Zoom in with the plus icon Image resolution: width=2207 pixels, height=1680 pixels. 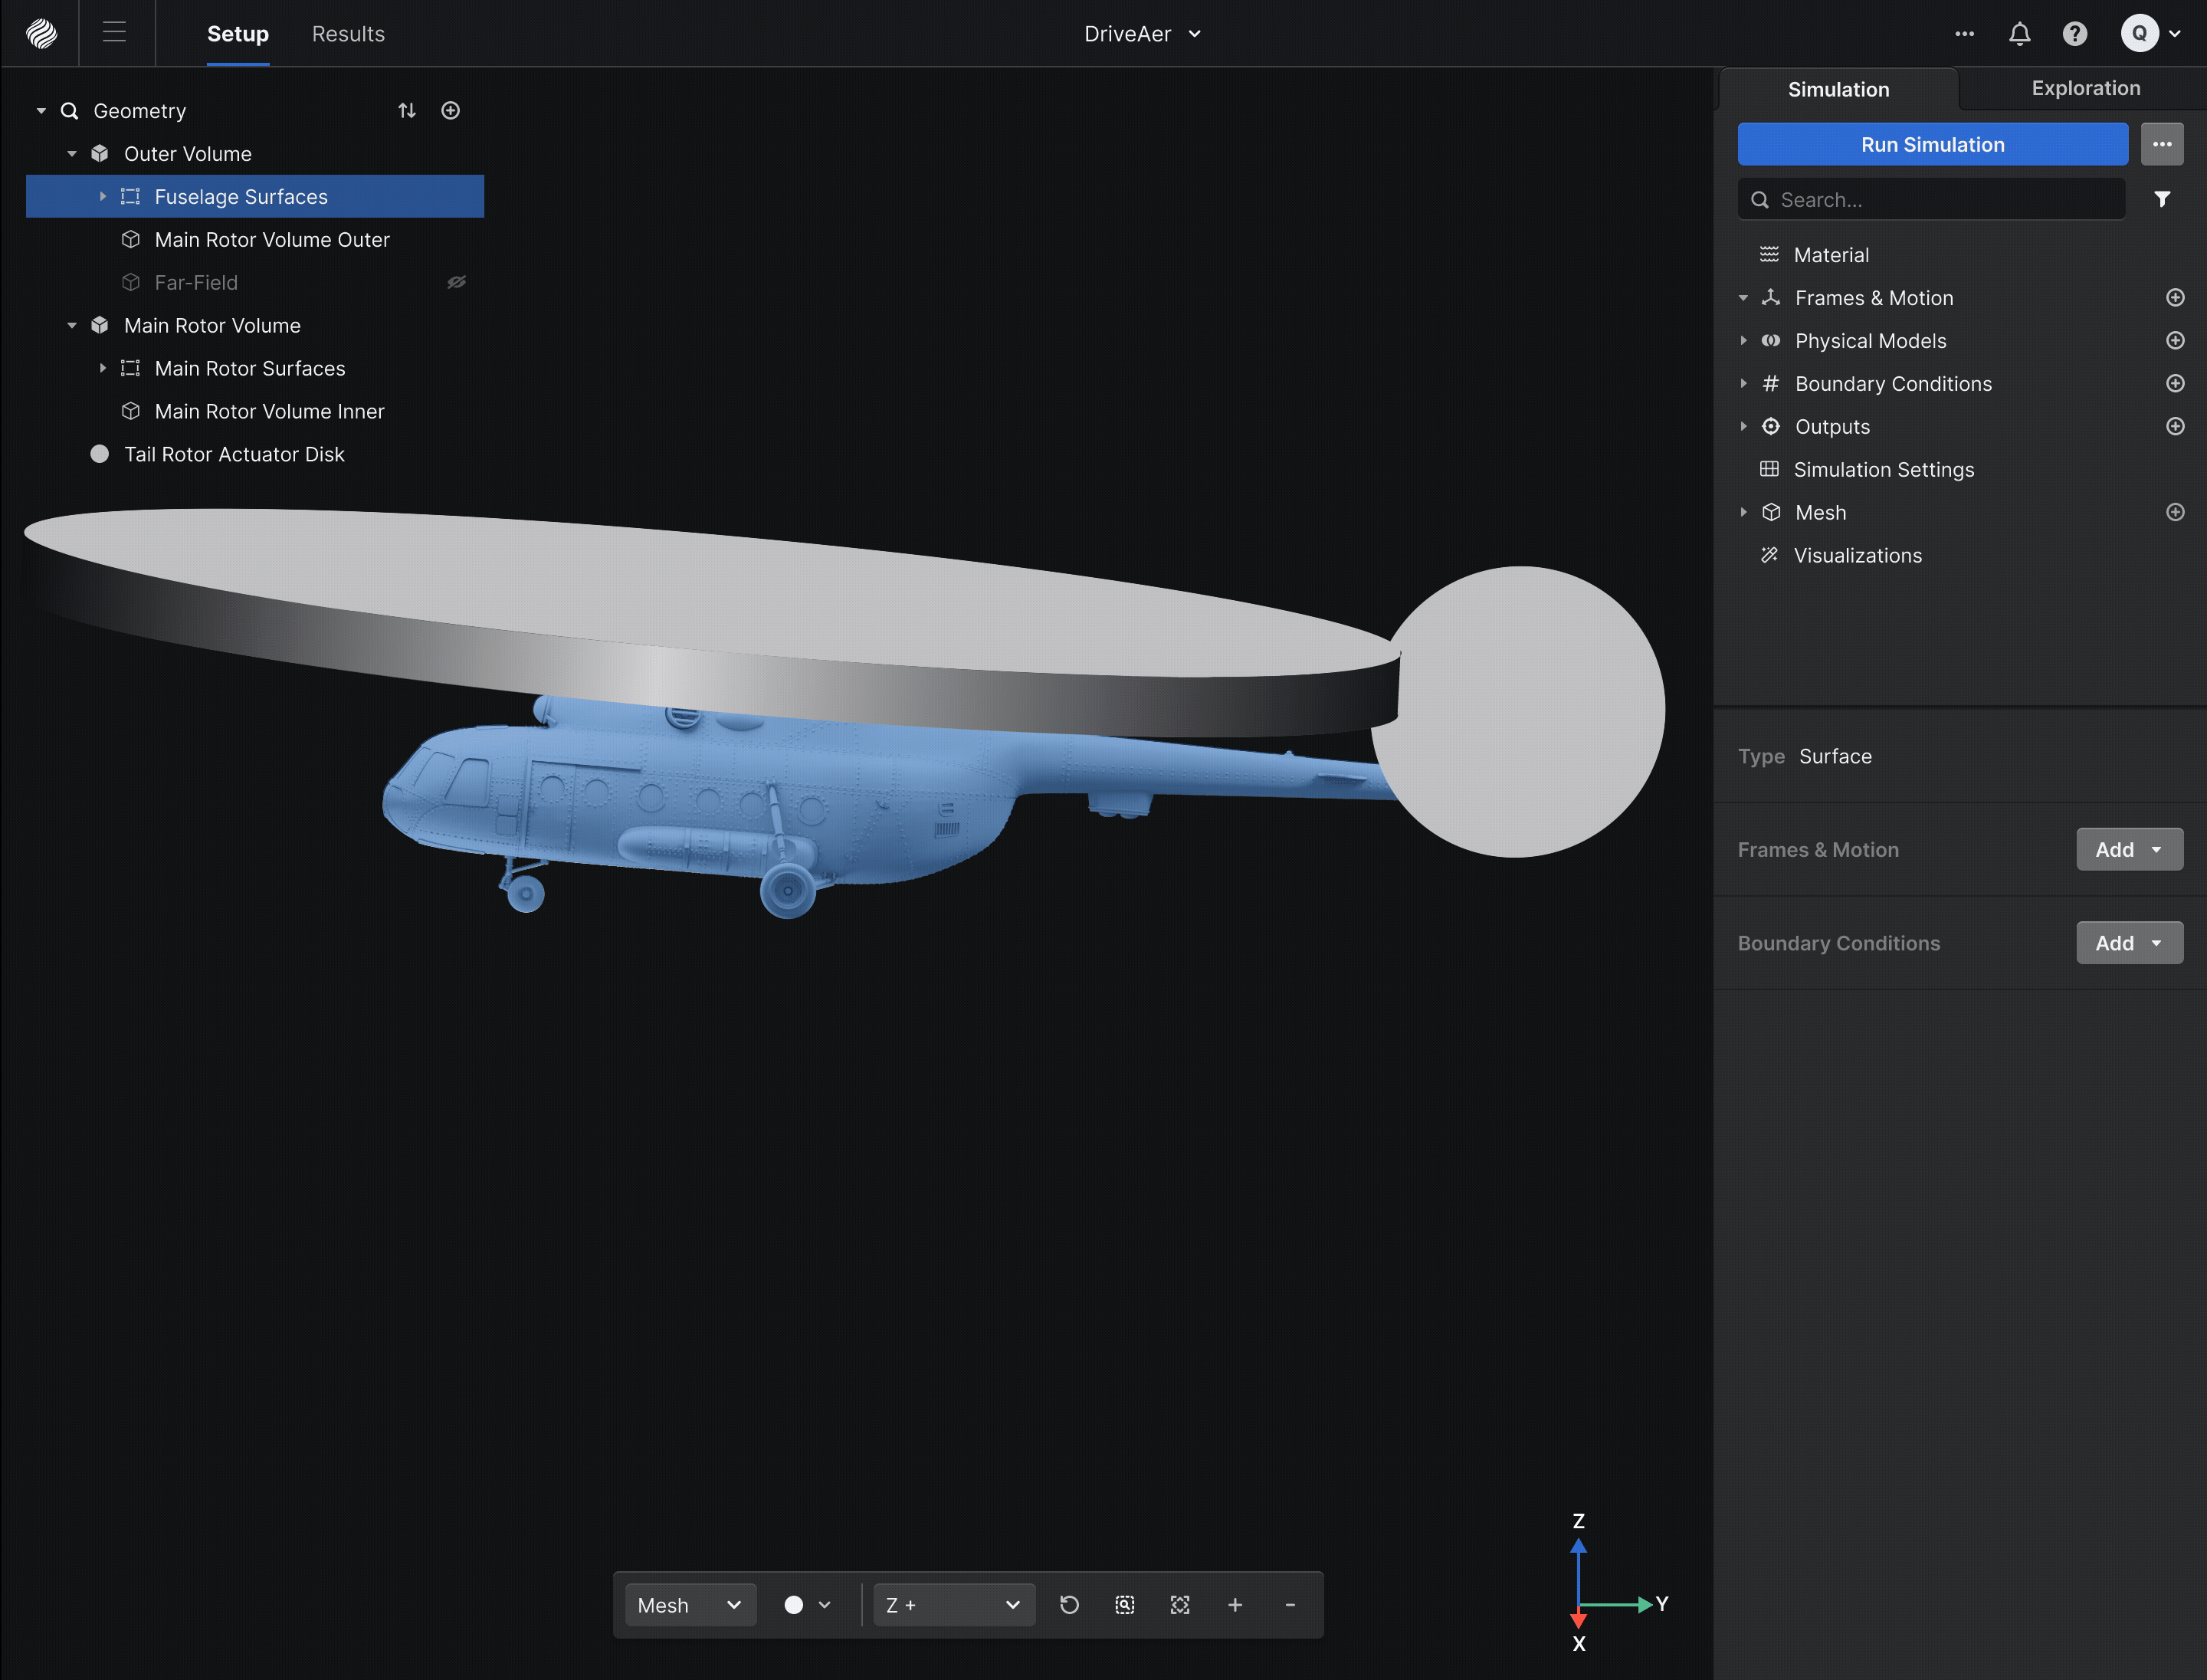pos(1235,1605)
